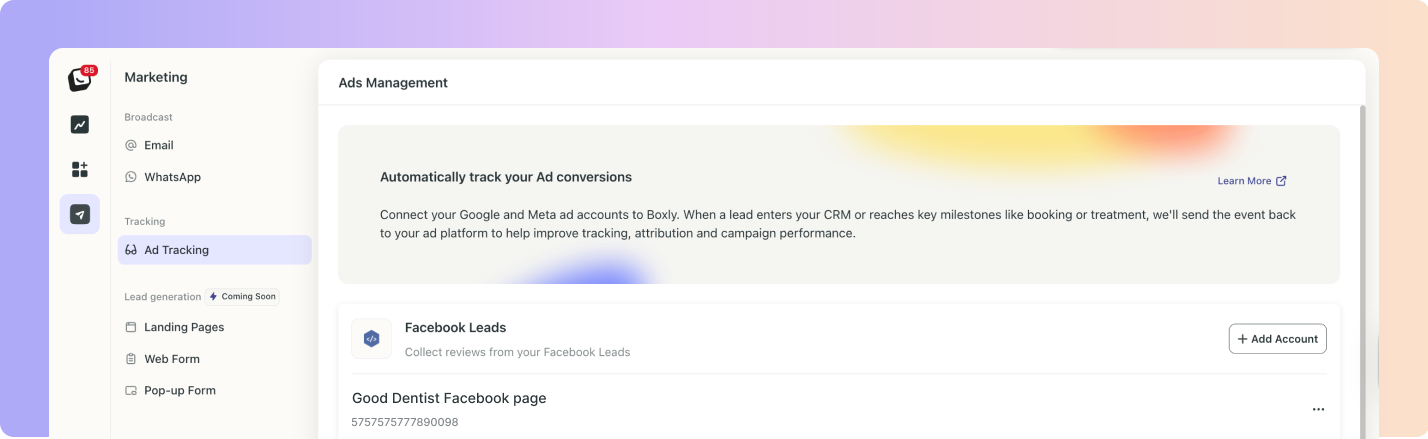Click the Ads Management page title
This screenshot has height=439, width=1428.
pos(393,83)
